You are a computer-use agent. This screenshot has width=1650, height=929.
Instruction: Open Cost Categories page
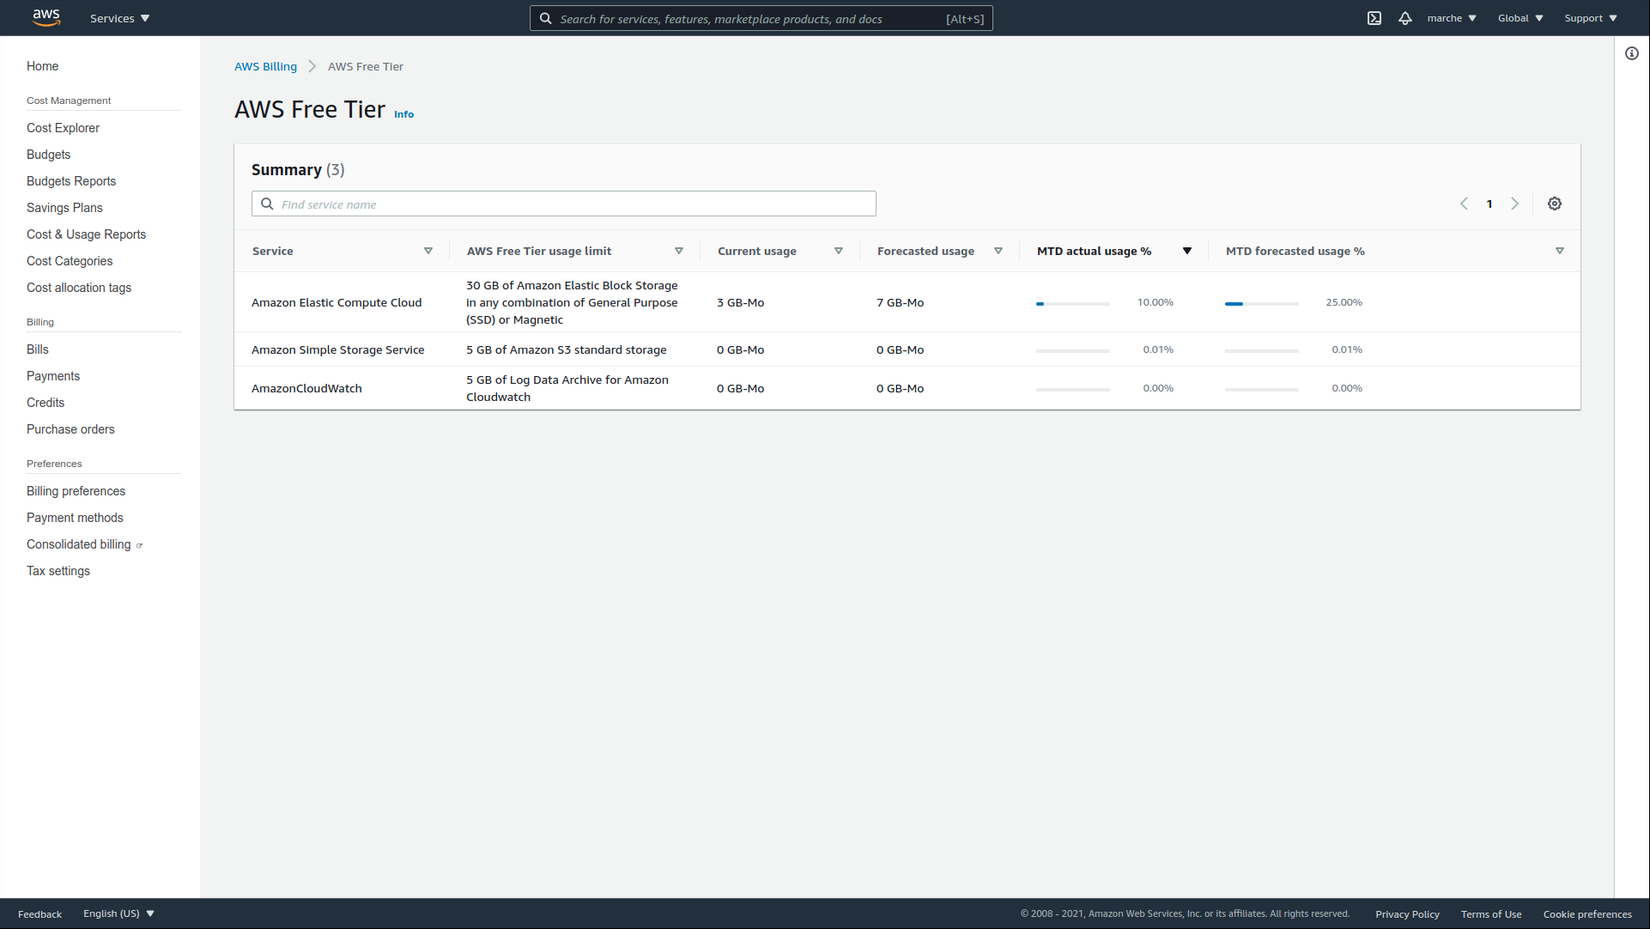[70, 261]
